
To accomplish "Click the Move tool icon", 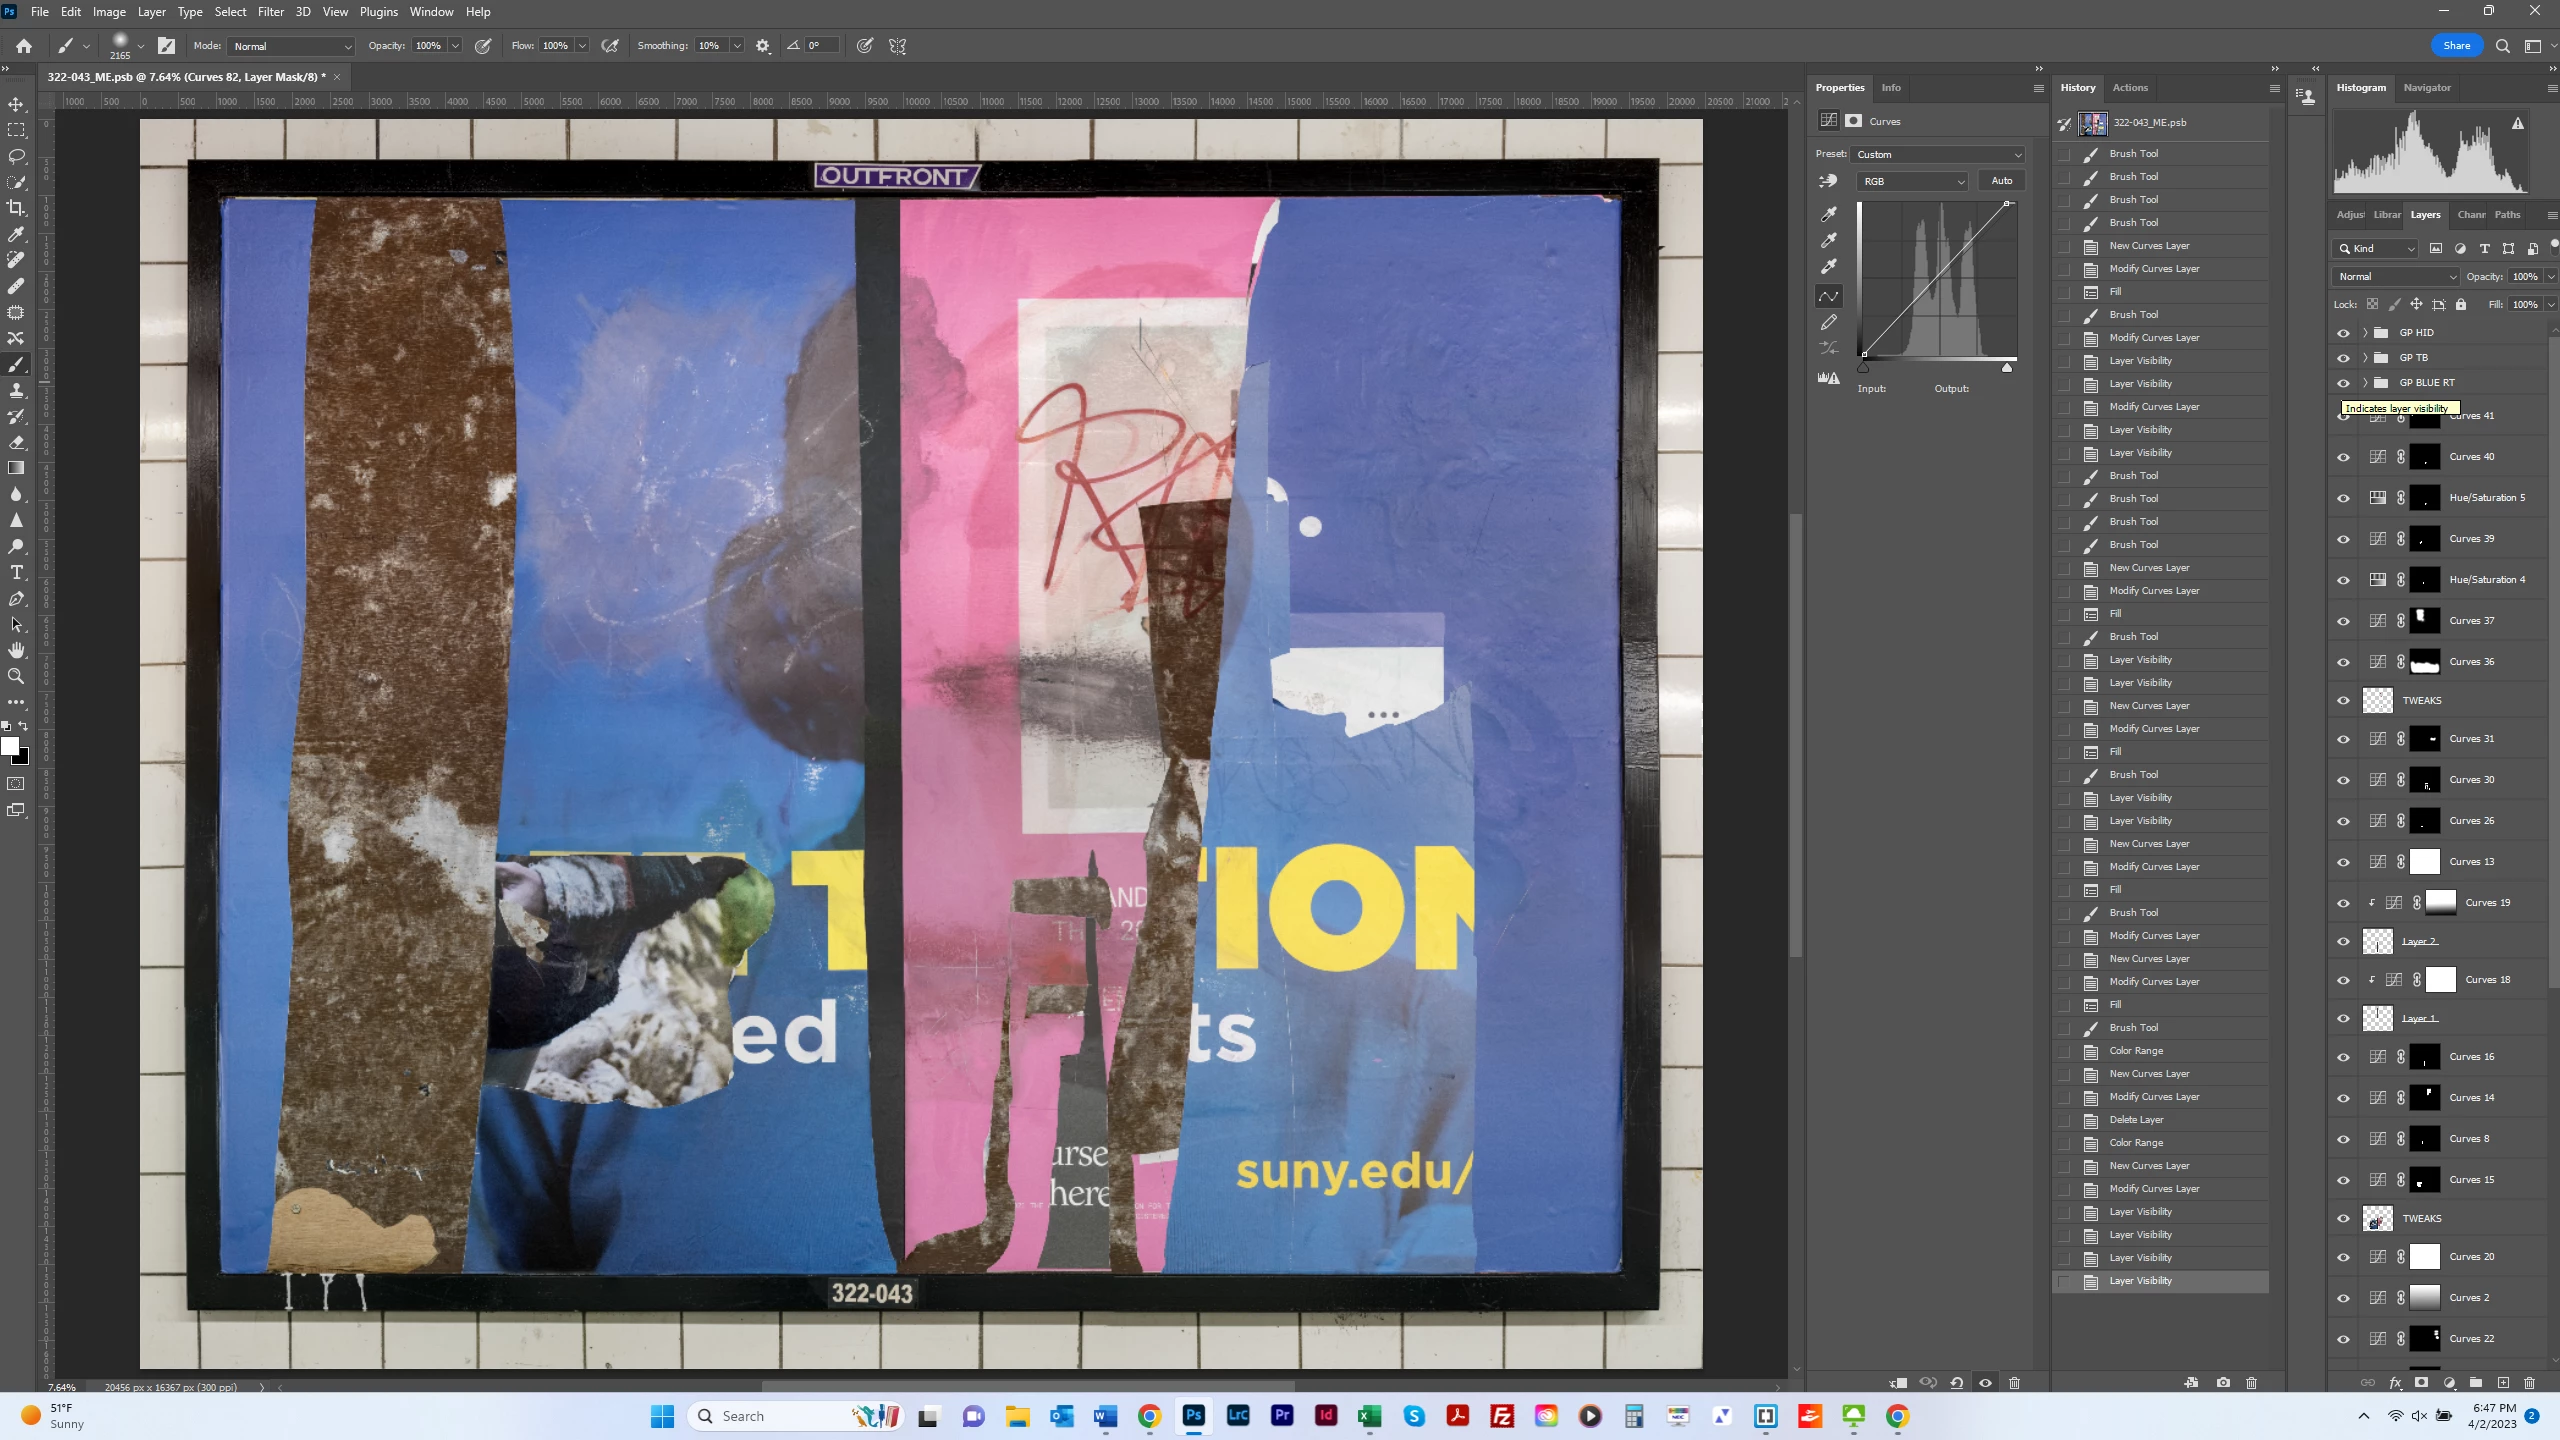I will [x=16, y=104].
